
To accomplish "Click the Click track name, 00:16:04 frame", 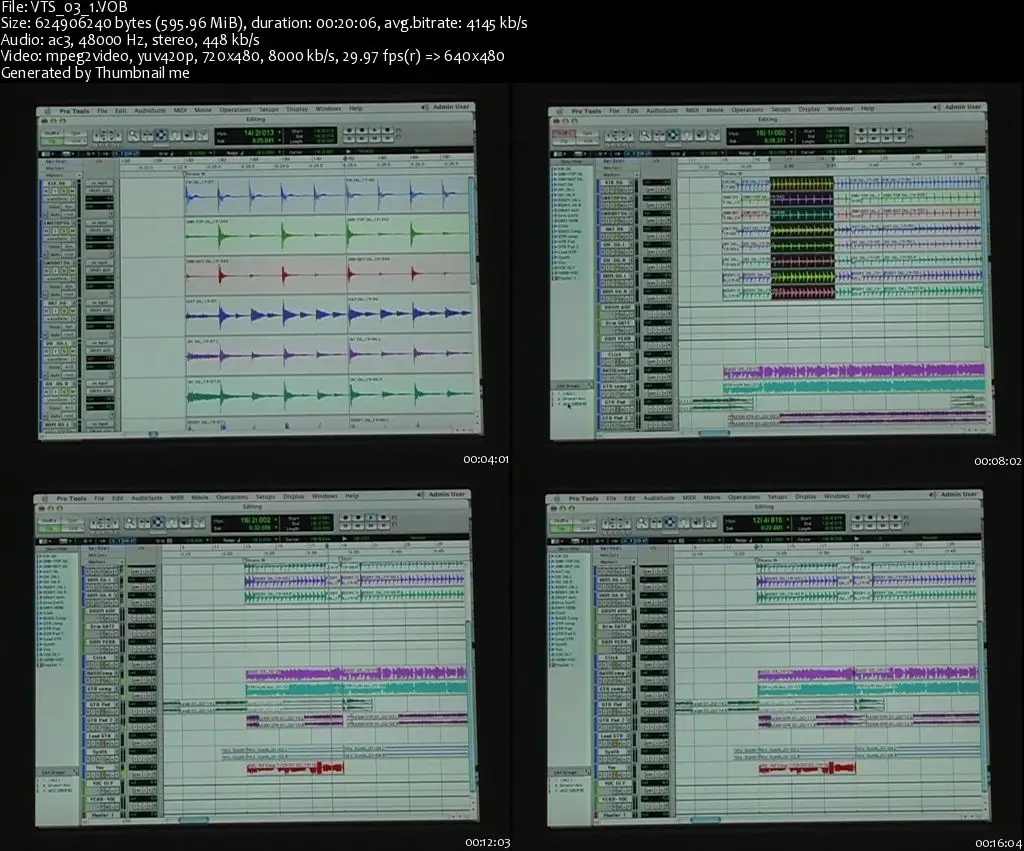I will [x=612, y=657].
